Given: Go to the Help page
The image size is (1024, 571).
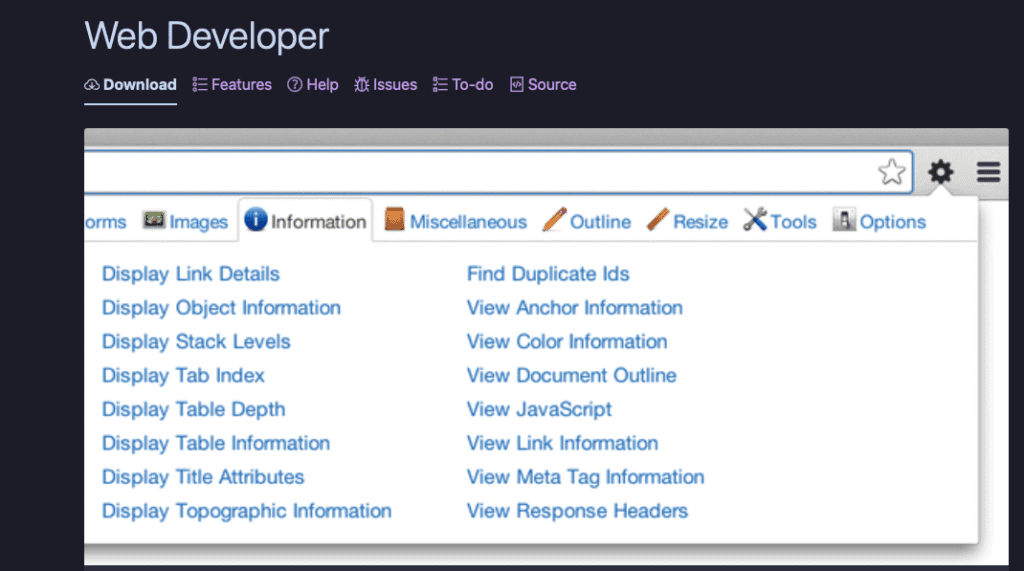Looking at the screenshot, I should point(313,85).
